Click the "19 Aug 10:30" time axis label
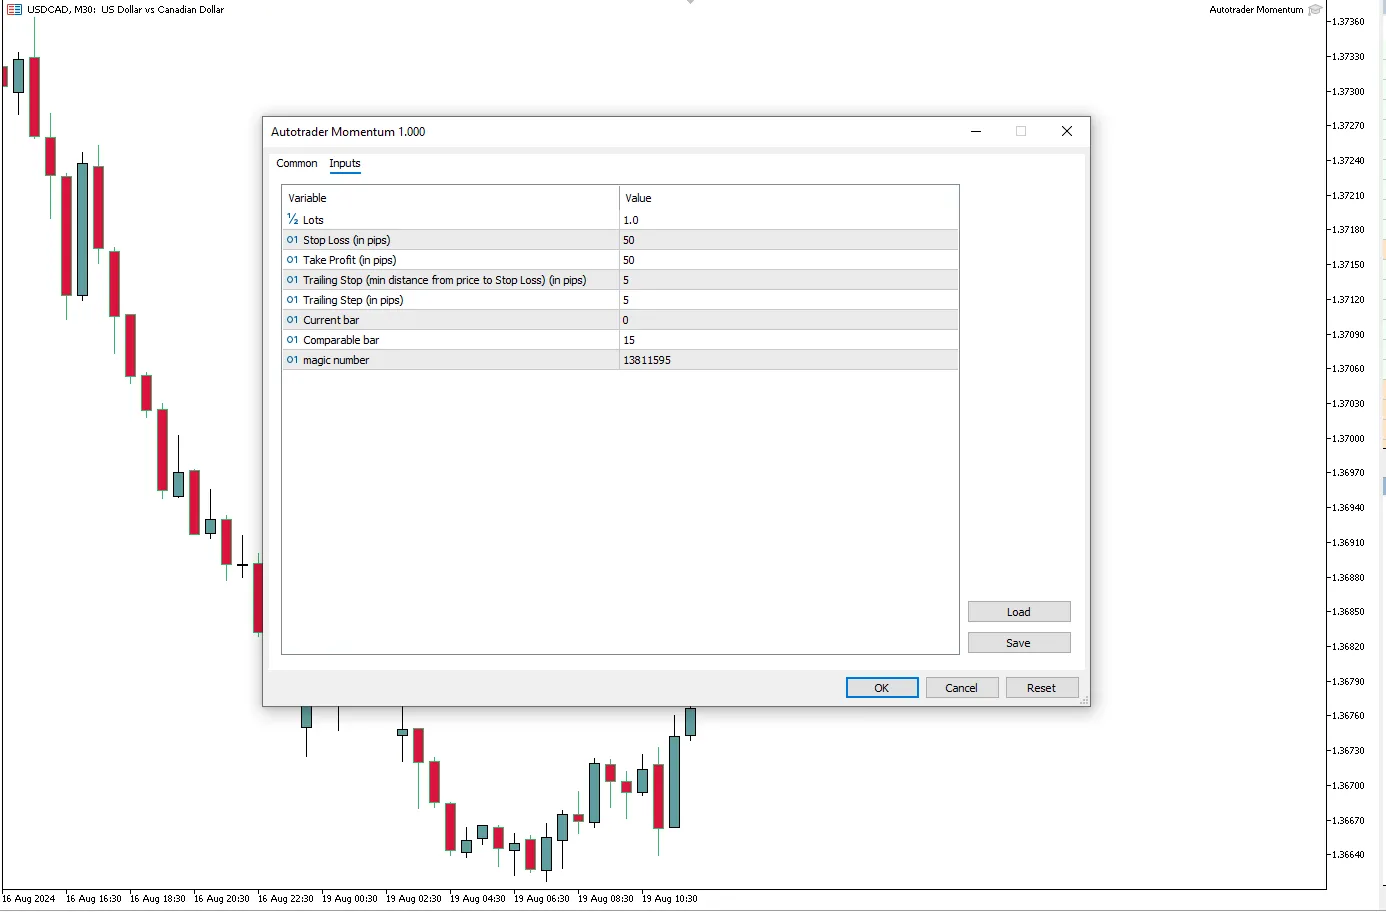 pos(670,899)
